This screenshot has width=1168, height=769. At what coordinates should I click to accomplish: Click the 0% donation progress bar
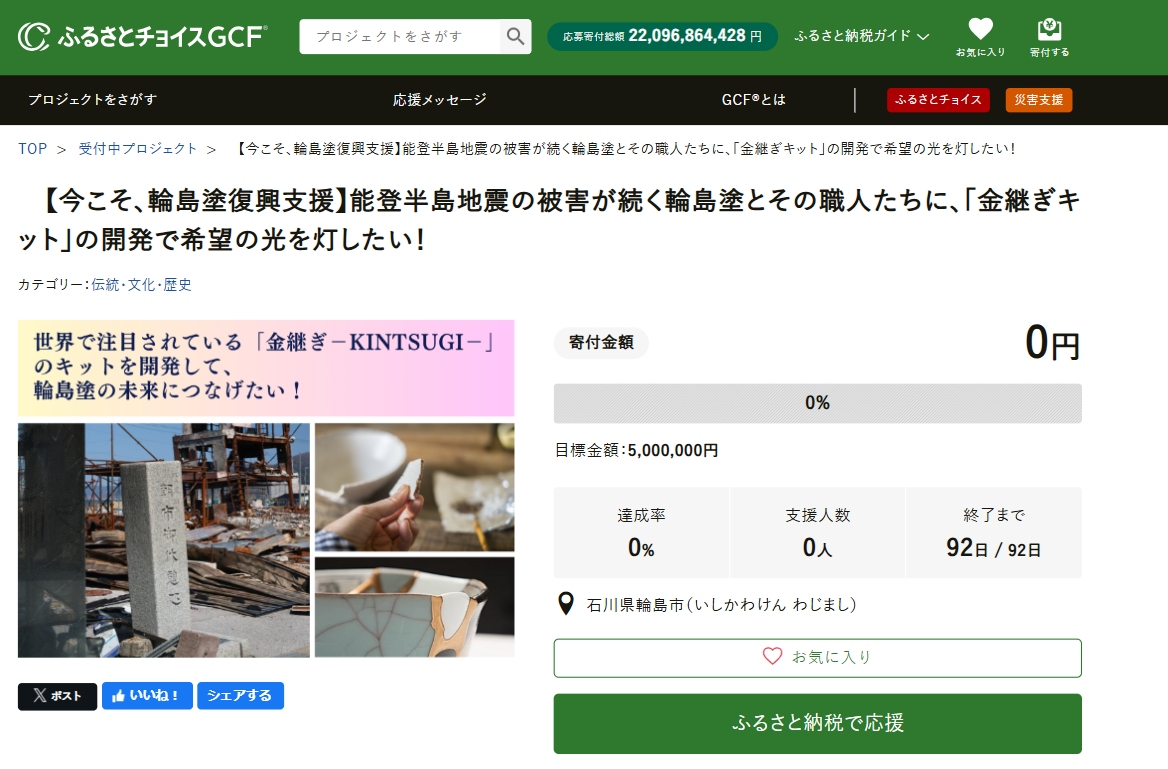(817, 403)
